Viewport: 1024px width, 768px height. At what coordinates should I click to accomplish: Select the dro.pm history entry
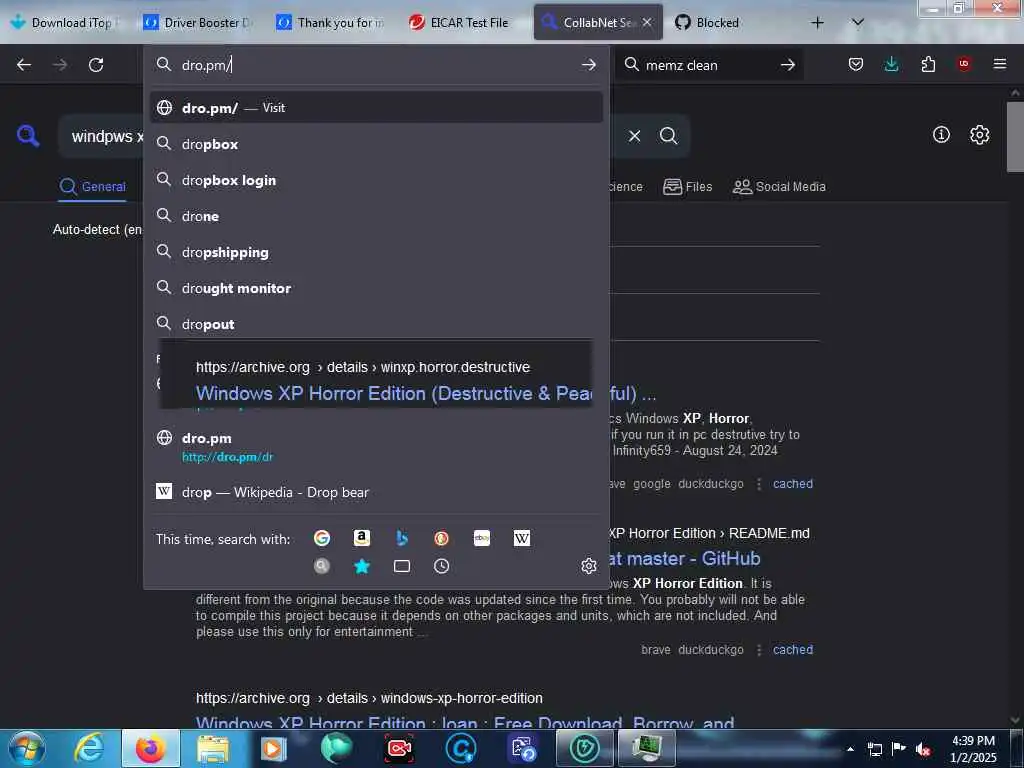click(x=376, y=447)
